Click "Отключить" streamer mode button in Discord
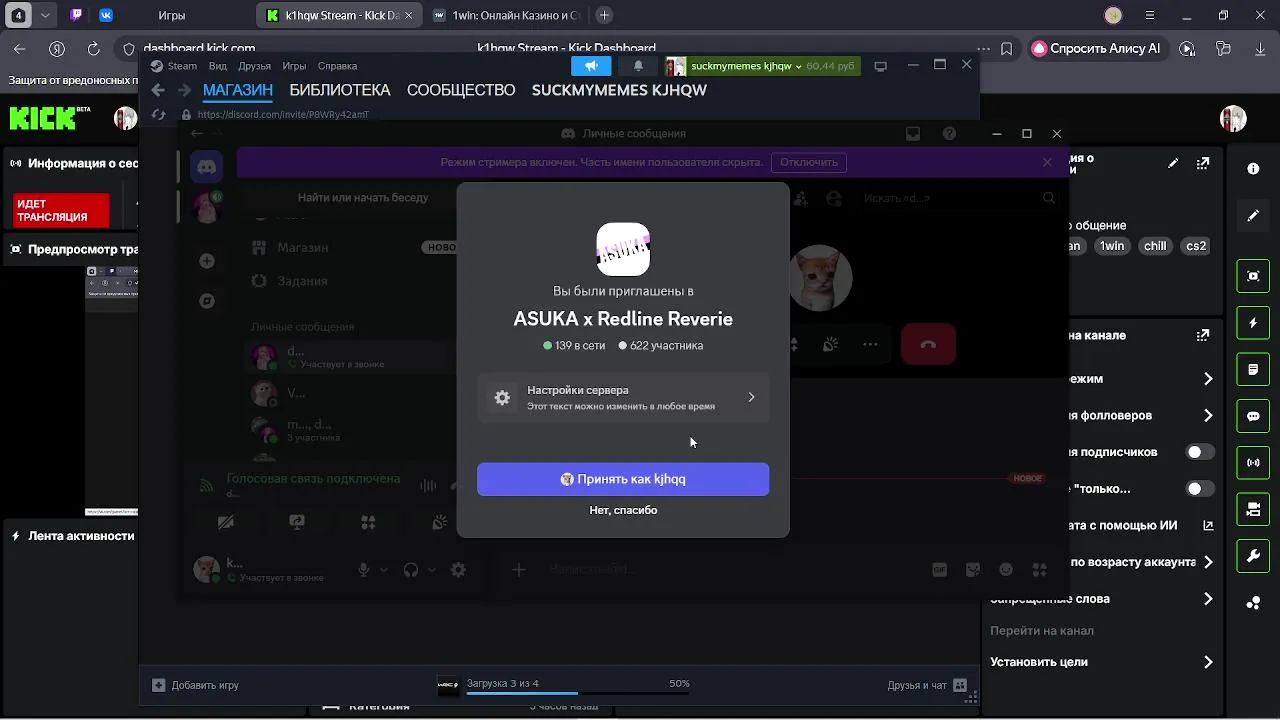Image resolution: width=1280 pixels, height=720 pixels. 809,162
